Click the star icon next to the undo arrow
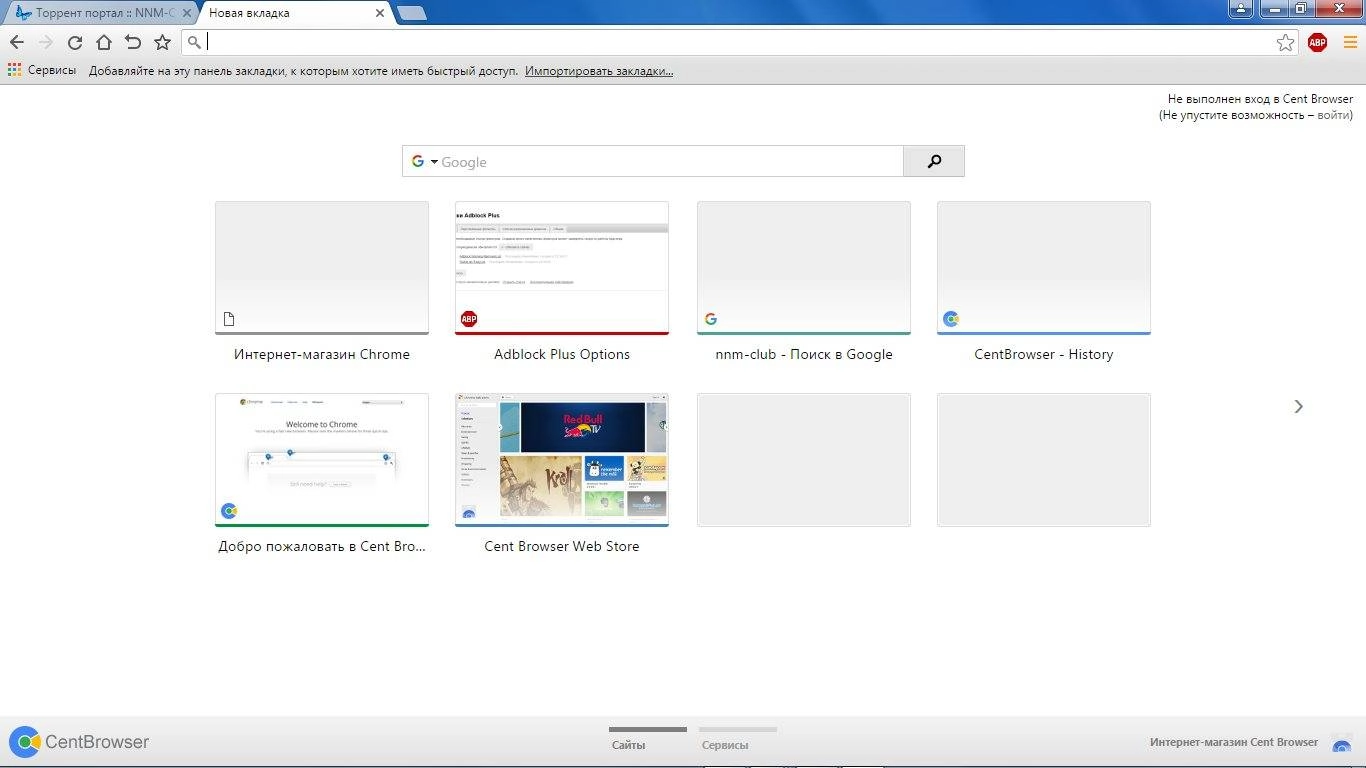 [x=162, y=42]
